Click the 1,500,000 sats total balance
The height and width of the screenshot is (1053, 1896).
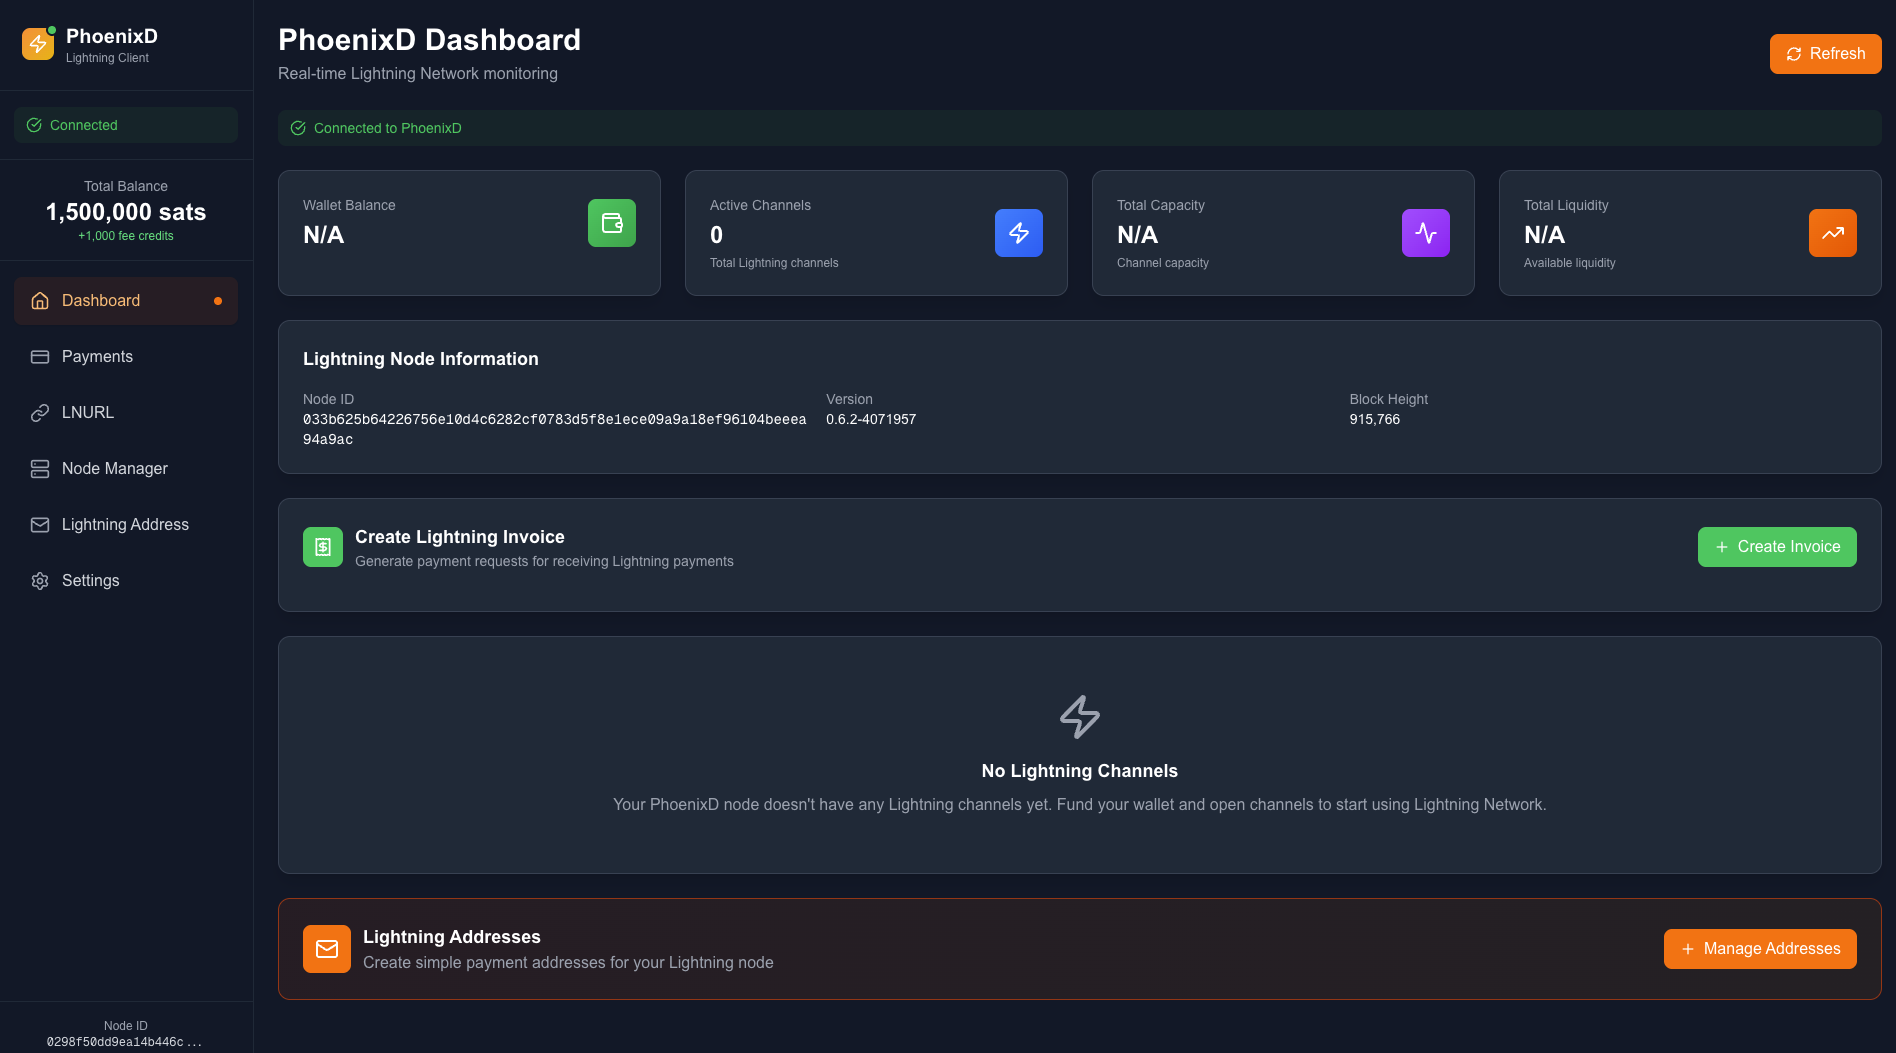tap(126, 212)
